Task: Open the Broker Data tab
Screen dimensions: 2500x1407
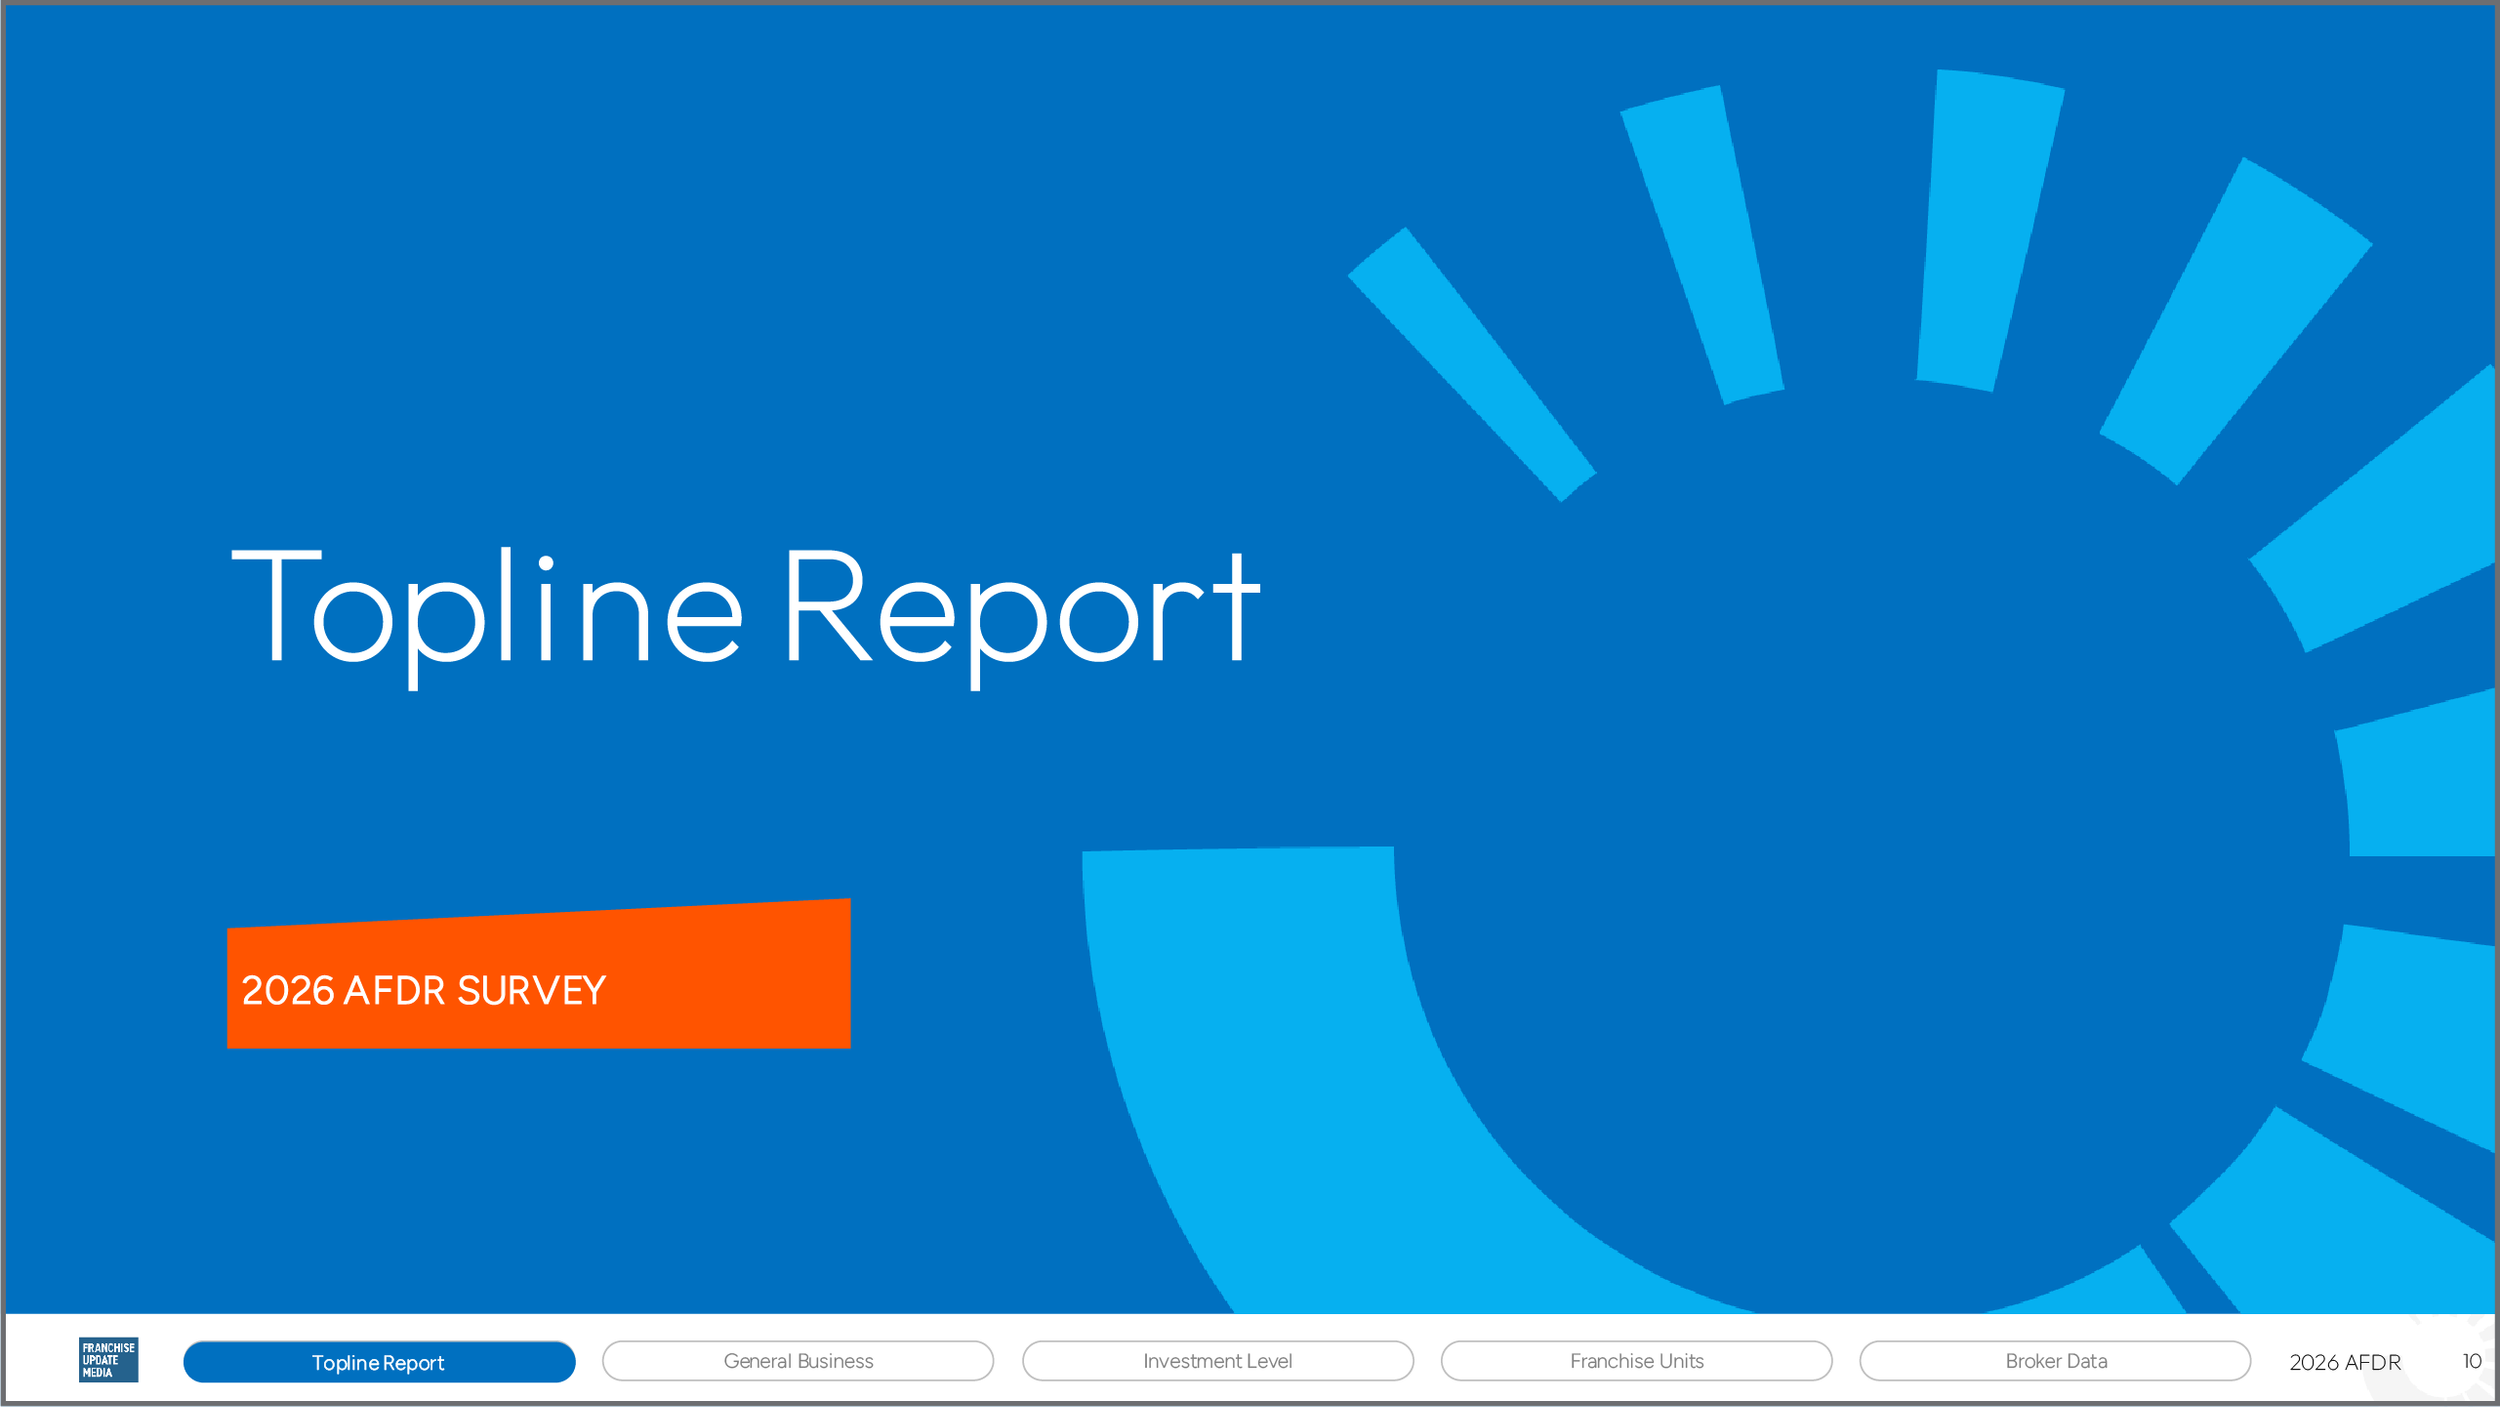Action: pyautogui.click(x=2055, y=1361)
